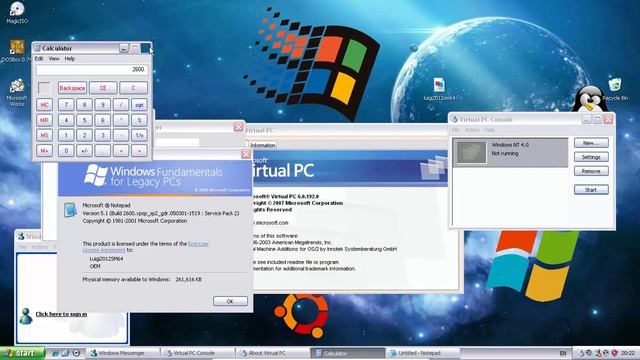This screenshot has height=360, width=640.
Task: Click the calculator M+ button
Action: pos(44,151)
